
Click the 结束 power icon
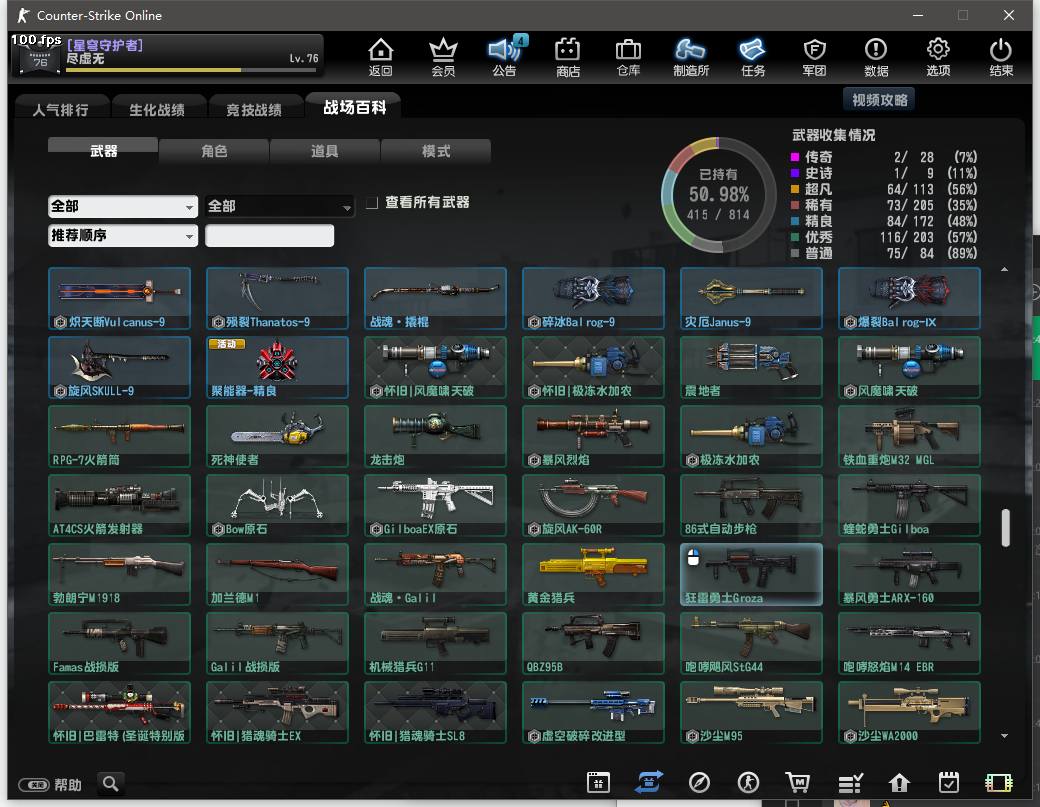coord(1000,57)
